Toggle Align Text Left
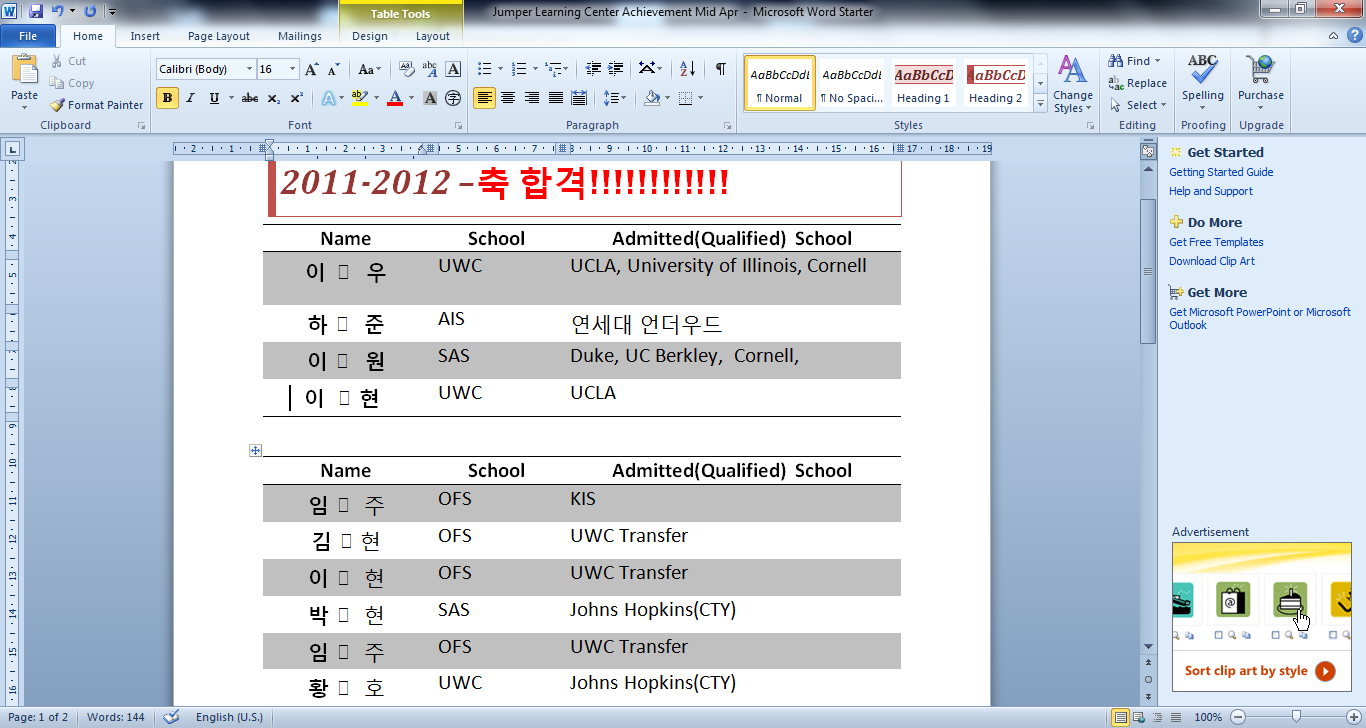This screenshot has height=728, width=1366. pos(484,98)
